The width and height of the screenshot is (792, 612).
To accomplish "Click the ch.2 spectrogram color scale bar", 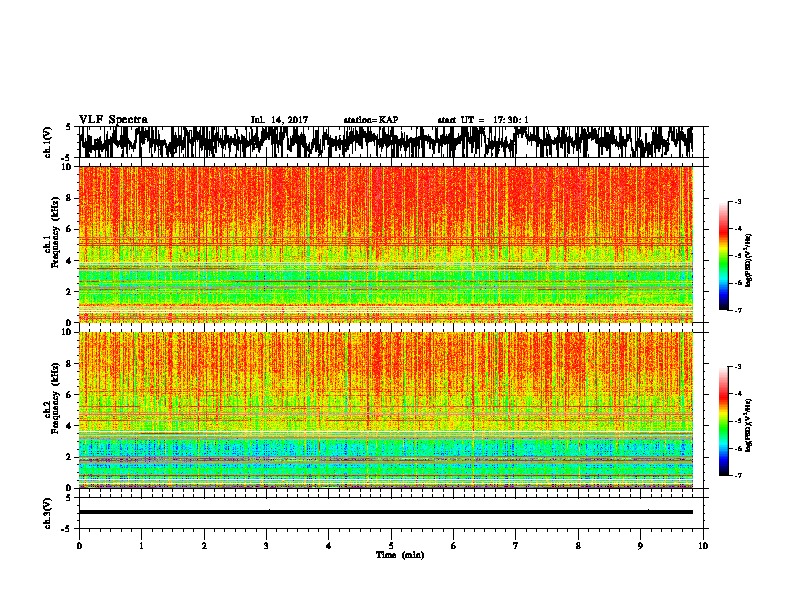I will click(x=723, y=421).
